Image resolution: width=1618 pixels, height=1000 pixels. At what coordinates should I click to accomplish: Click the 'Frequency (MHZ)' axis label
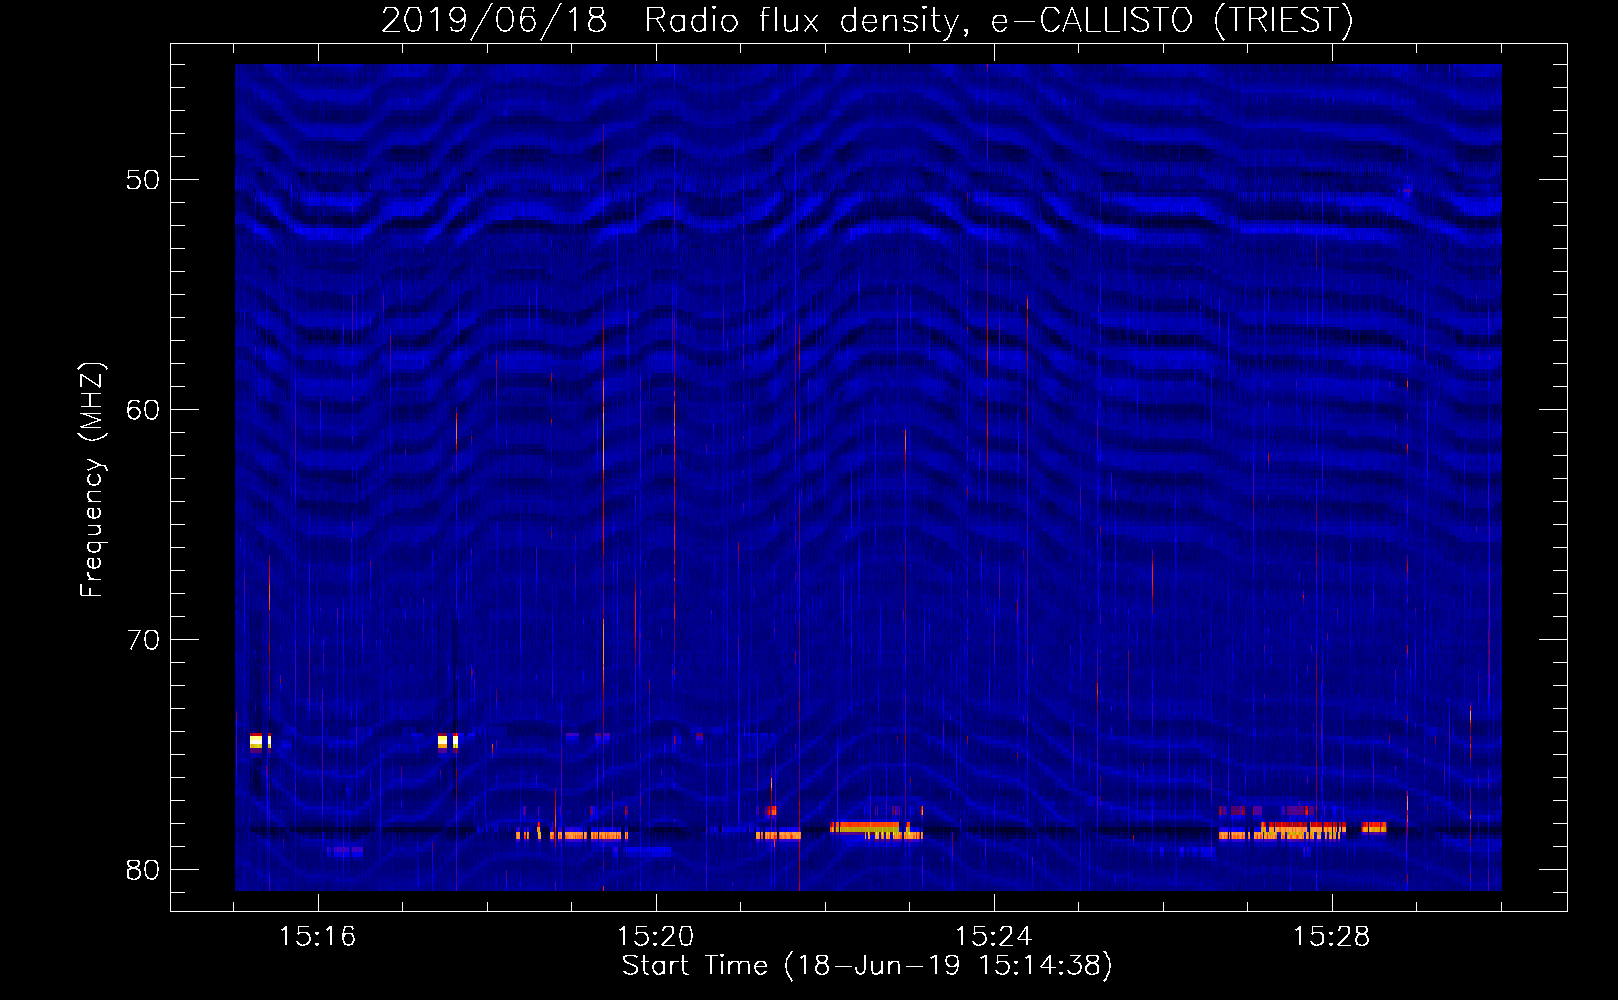(91, 480)
